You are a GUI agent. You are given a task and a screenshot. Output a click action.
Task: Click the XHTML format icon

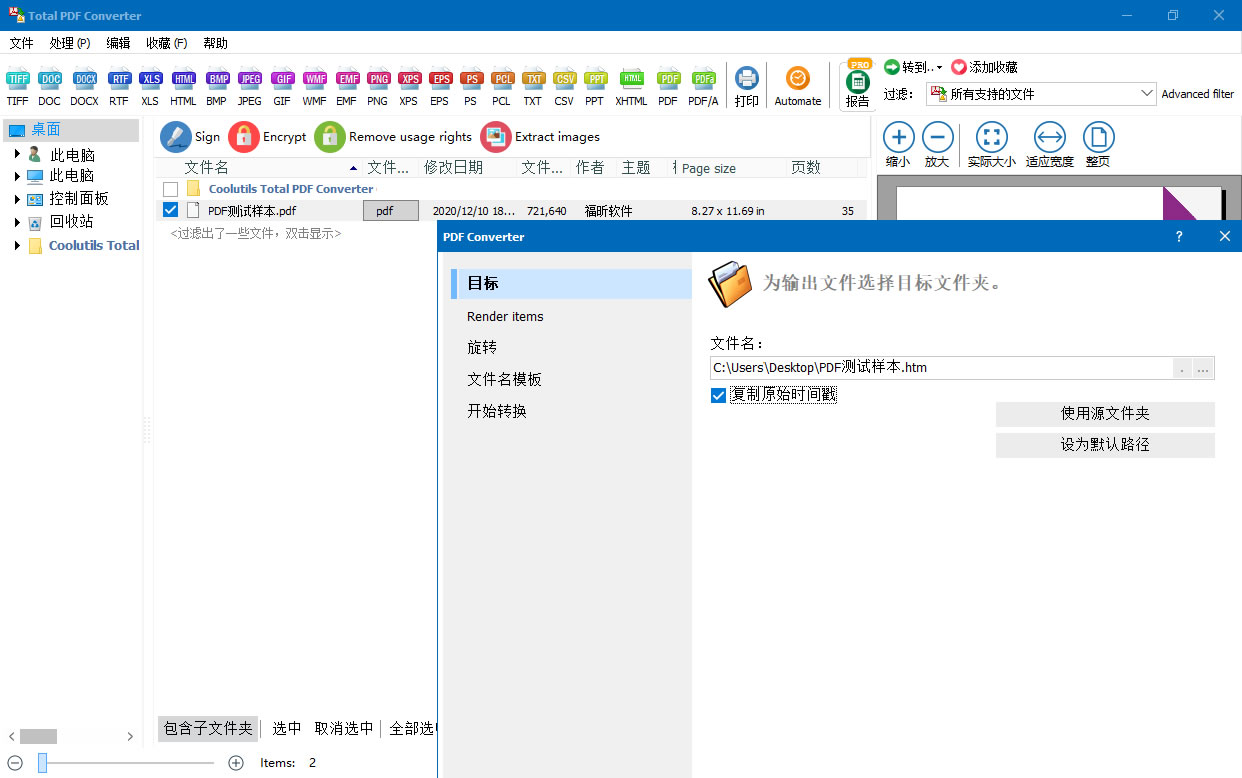(631, 79)
